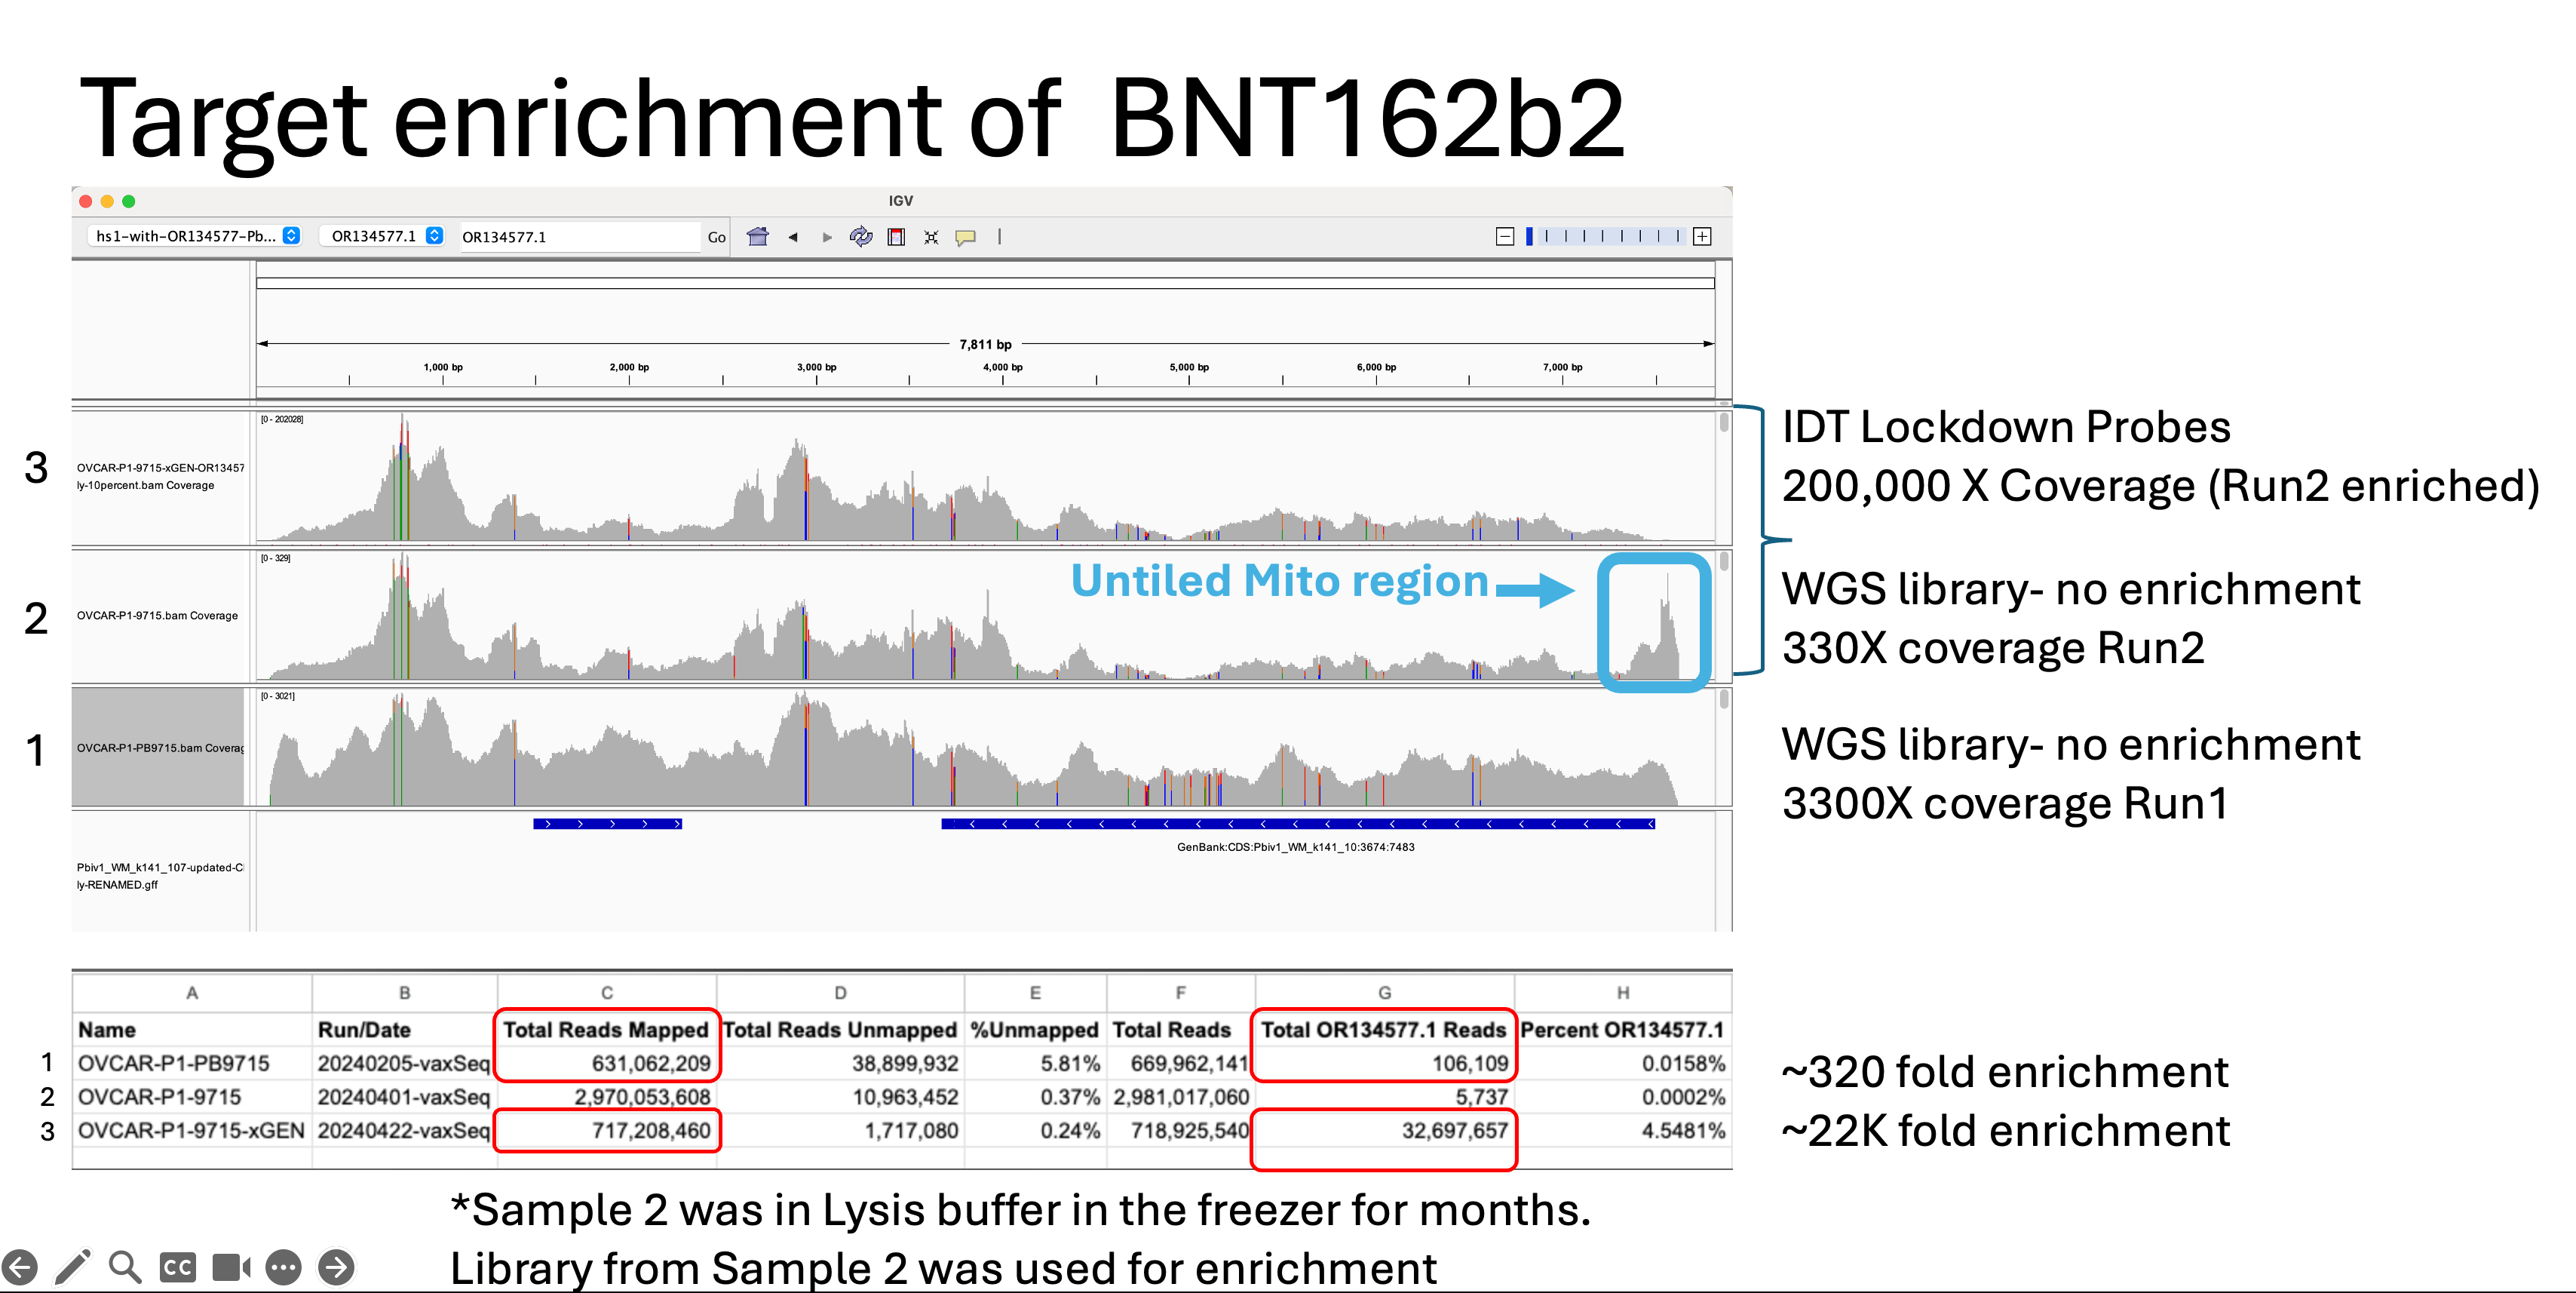This screenshot has height=1293, width=2576.
Task: Click the zoom level slider rail
Action: click(x=1603, y=236)
